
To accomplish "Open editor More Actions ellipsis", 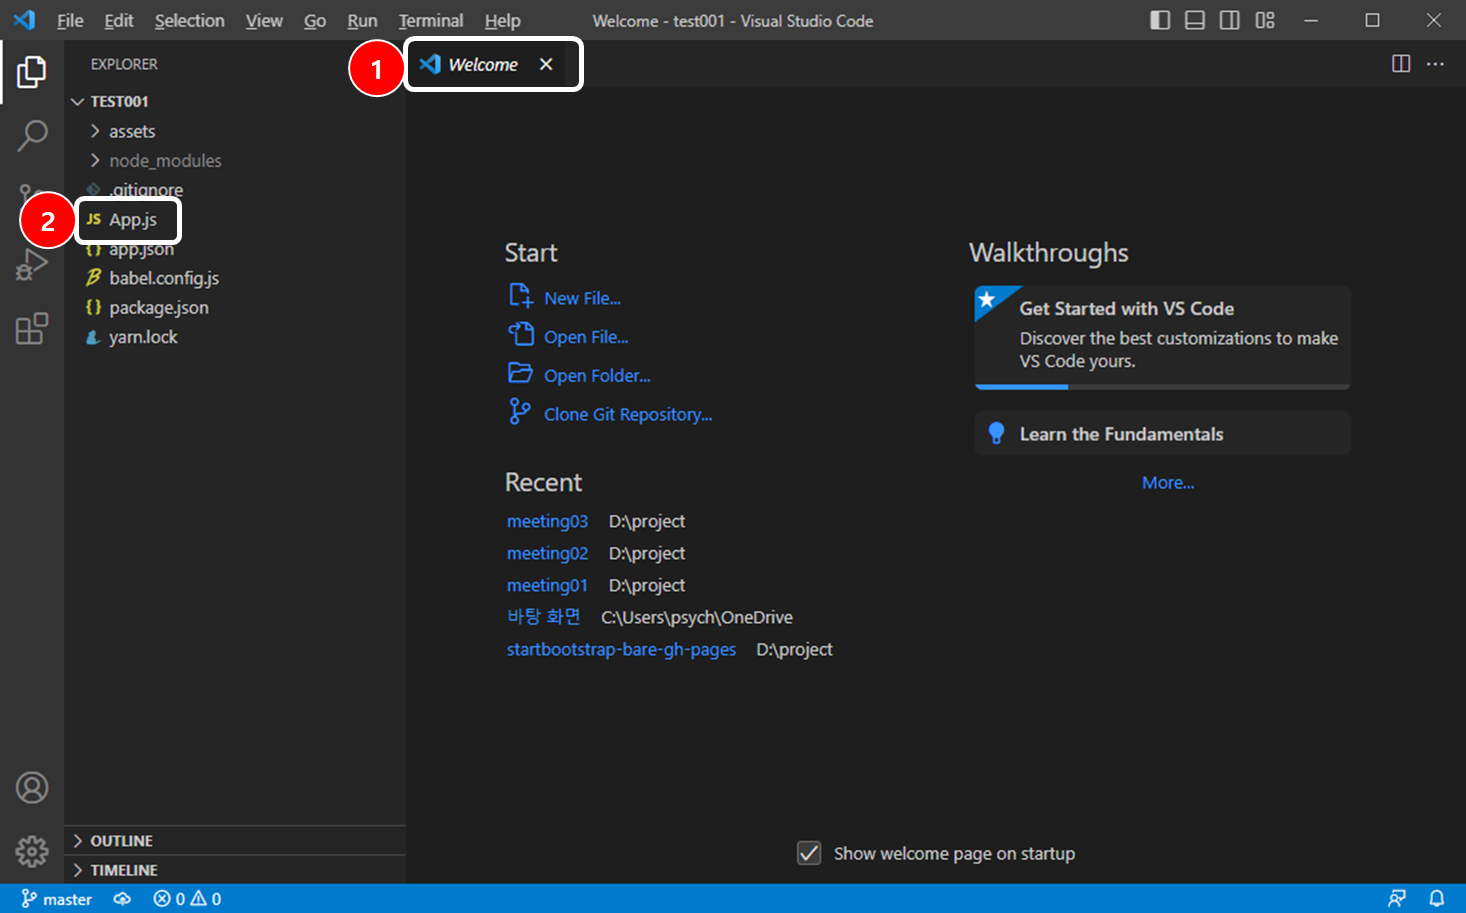I will tap(1435, 64).
